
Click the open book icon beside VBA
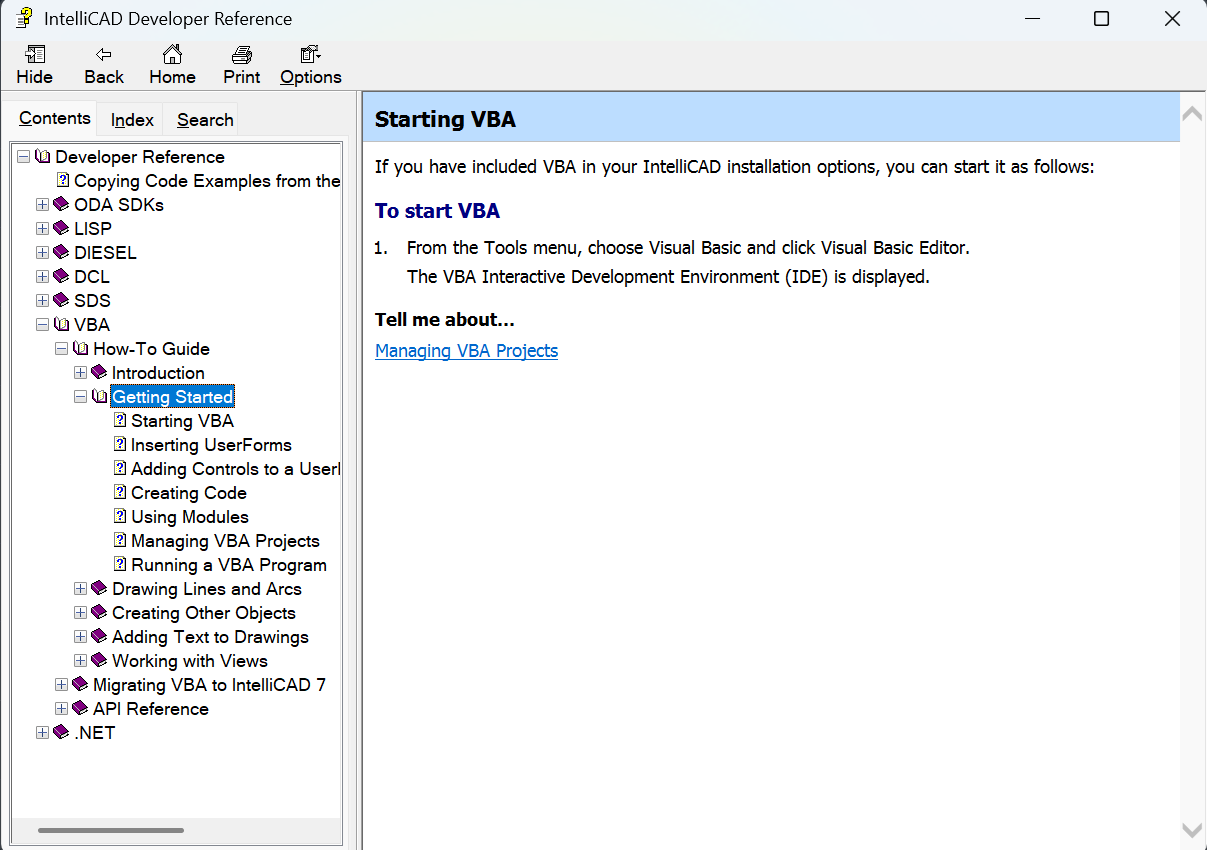click(x=61, y=324)
